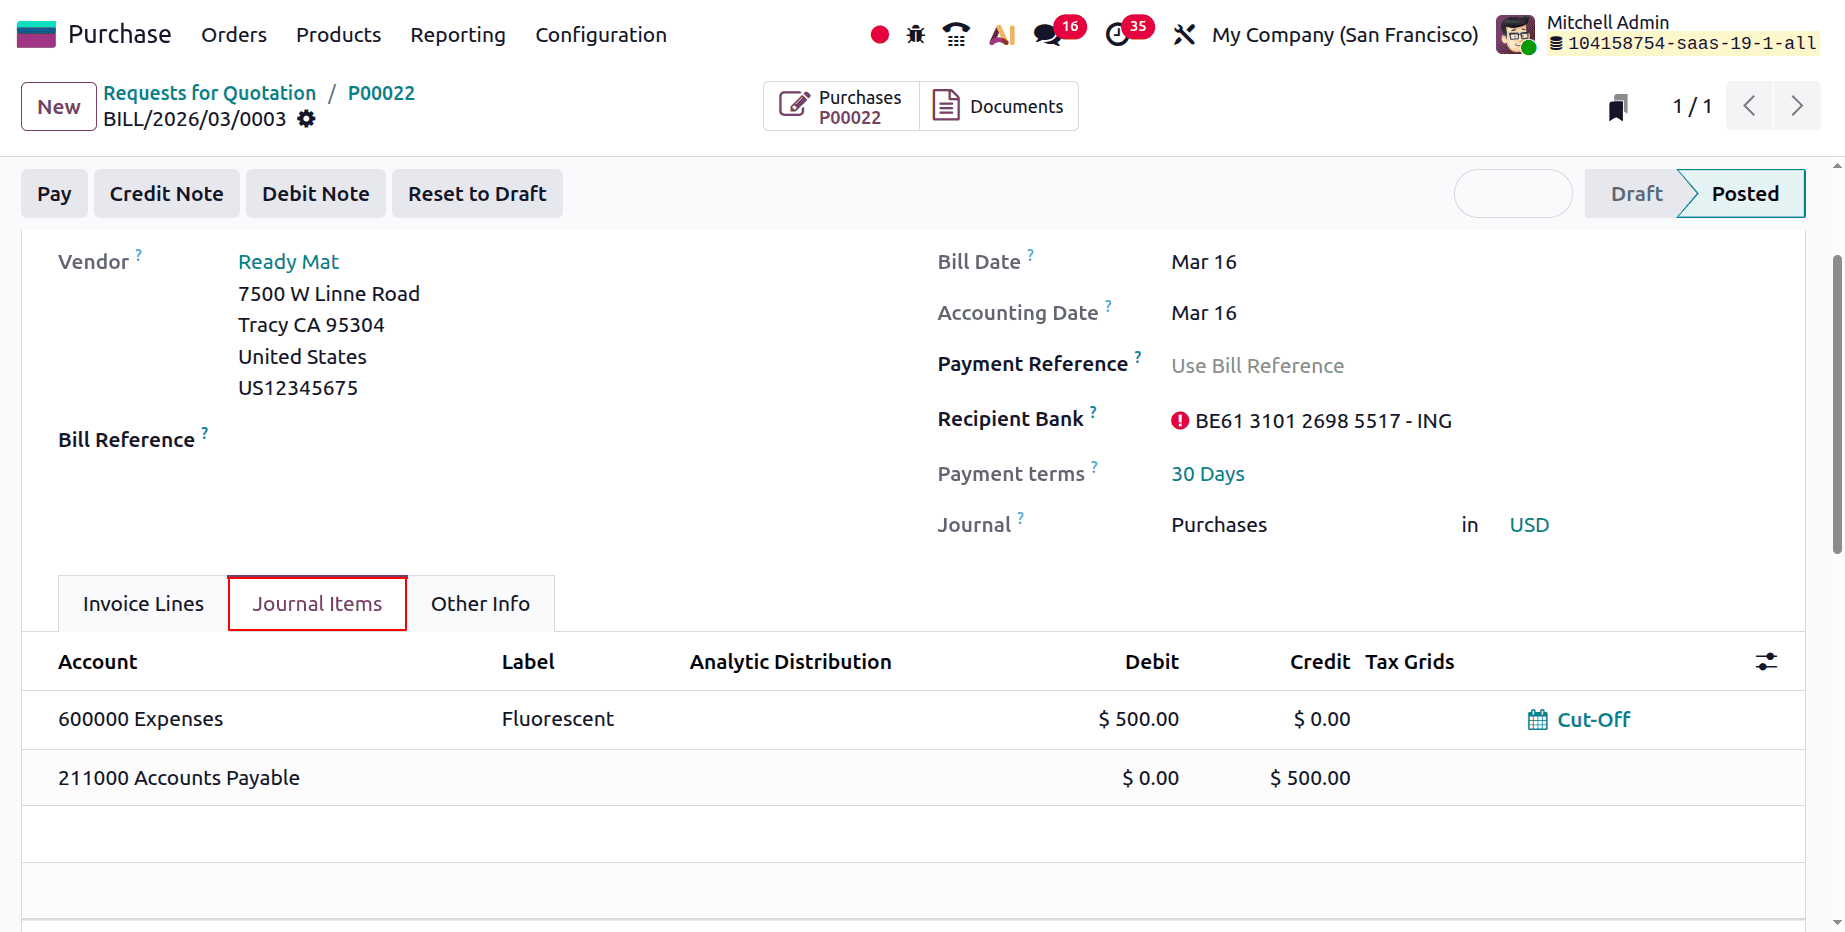Toggle optional columns in Journal Items table
Viewport: 1845px width, 932px height.
coord(1766,661)
